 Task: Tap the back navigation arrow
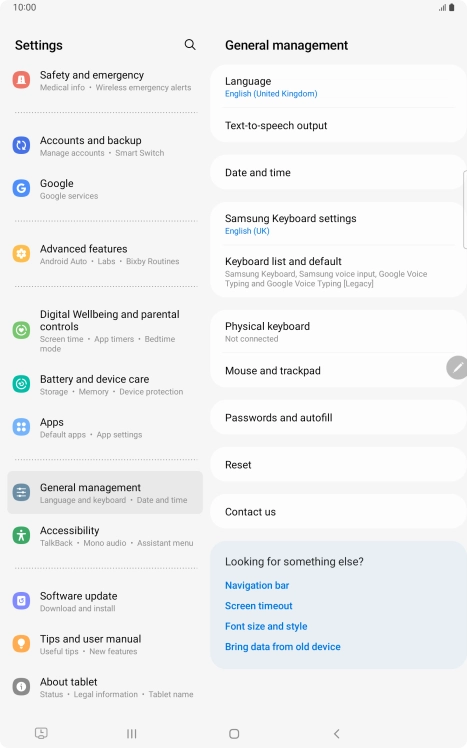coord(337,734)
